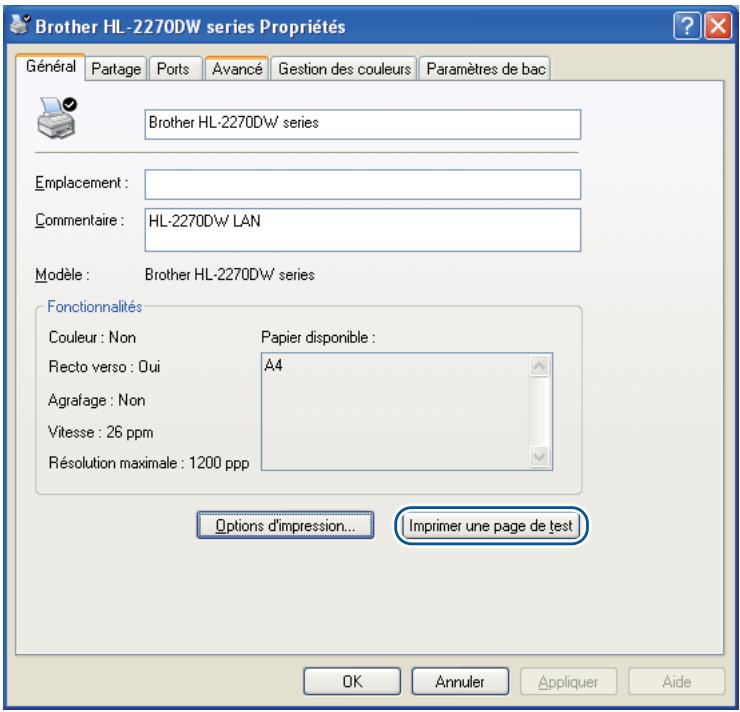
Task: Click the Emplacement input field
Action: tap(362, 184)
